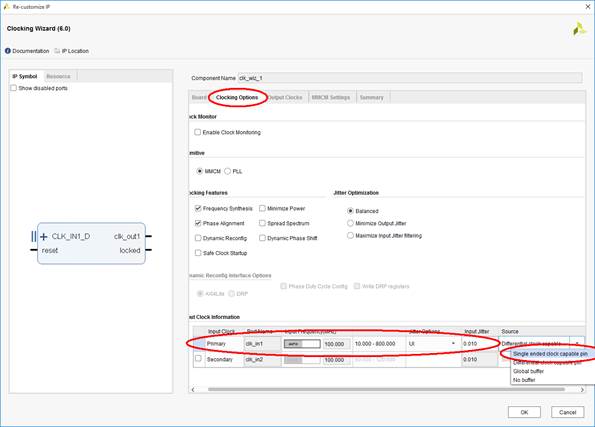Enable Spread Spectrum checkbox
Image resolution: width=595 pixels, height=427 pixels.
(x=262, y=223)
